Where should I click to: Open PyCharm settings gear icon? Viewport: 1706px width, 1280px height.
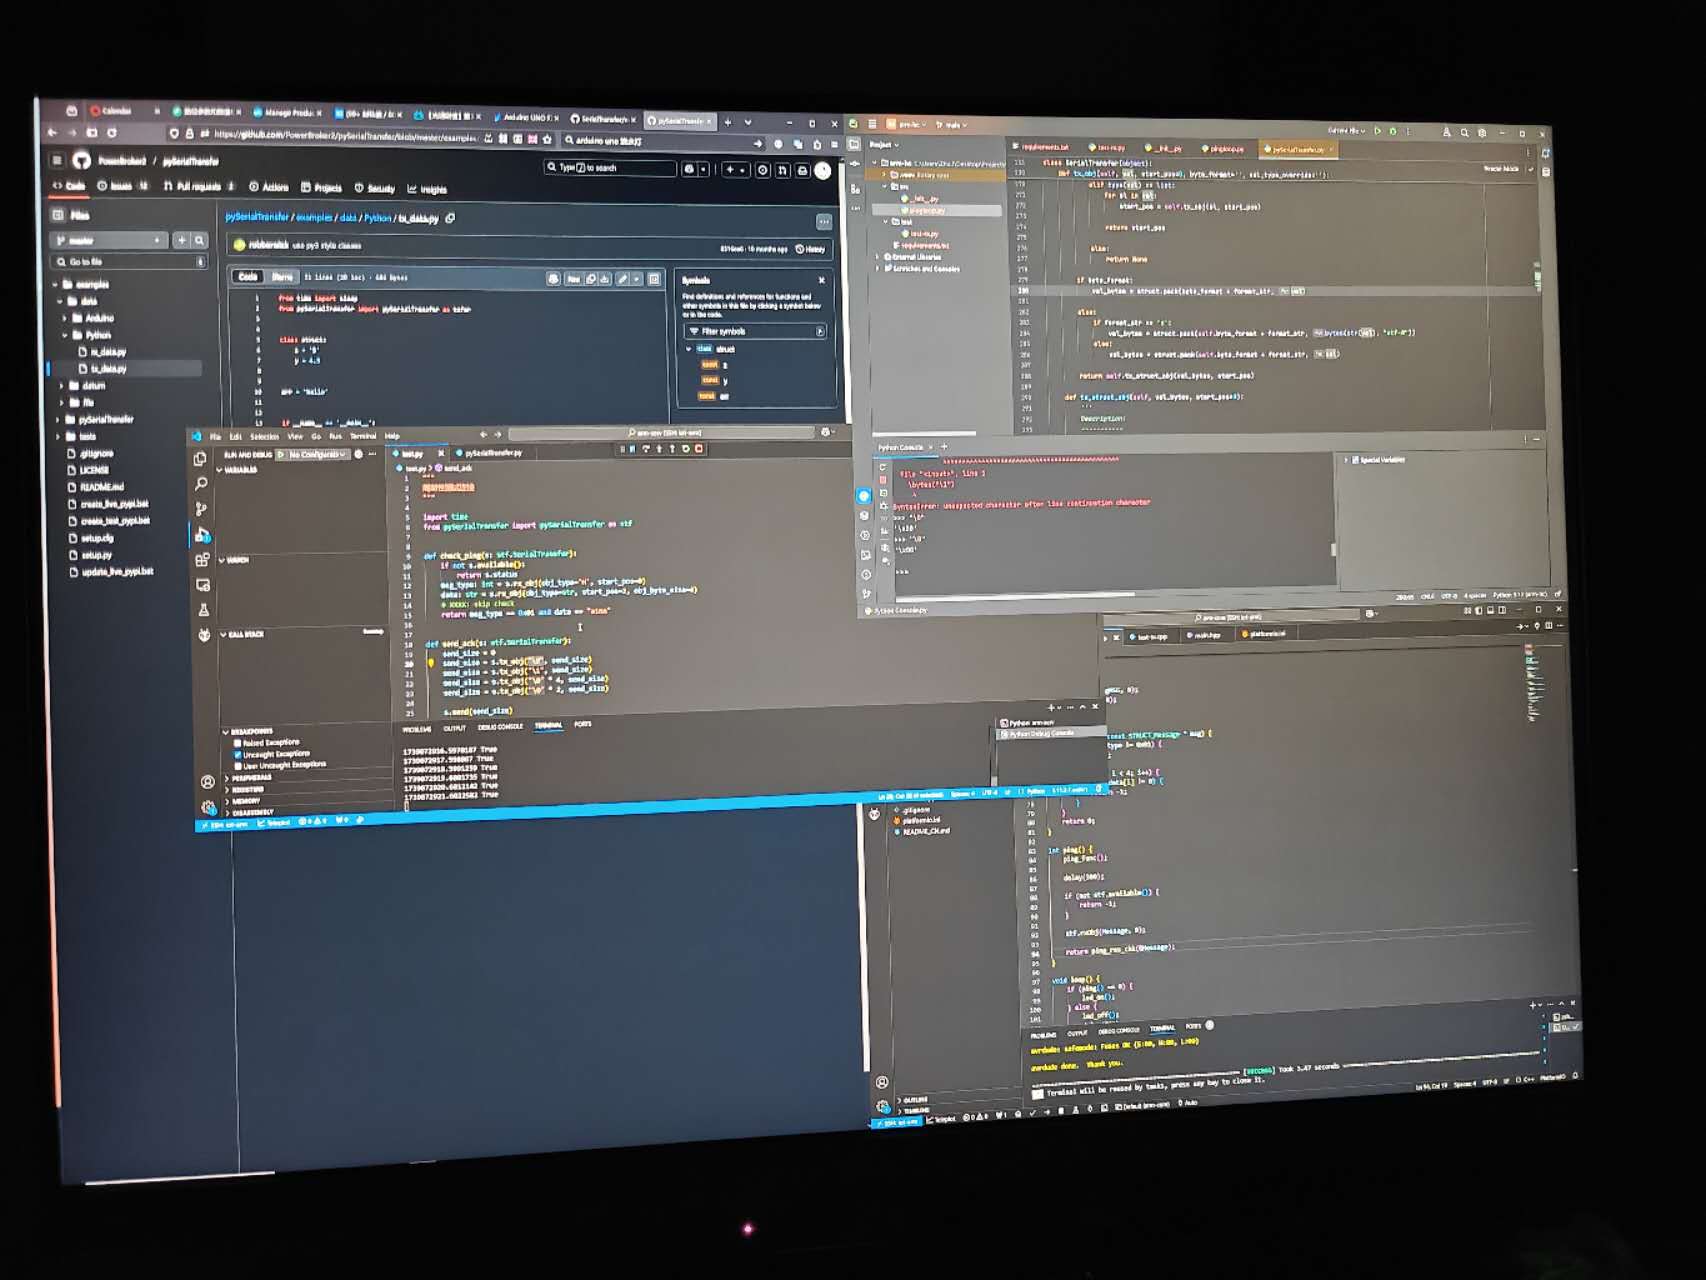click(x=1483, y=132)
